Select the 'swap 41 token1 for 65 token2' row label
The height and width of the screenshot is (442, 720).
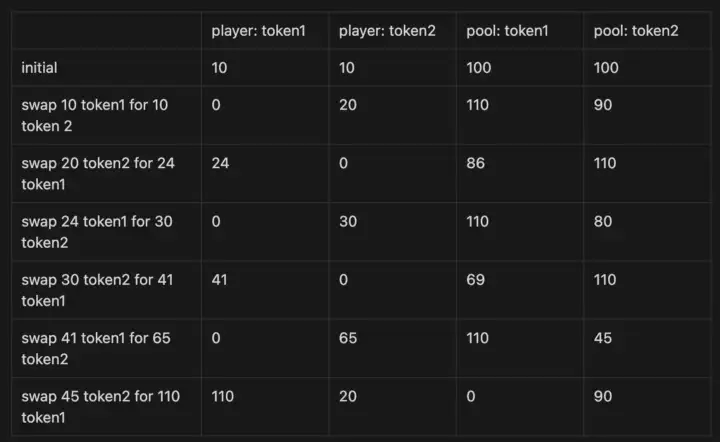pos(95,348)
